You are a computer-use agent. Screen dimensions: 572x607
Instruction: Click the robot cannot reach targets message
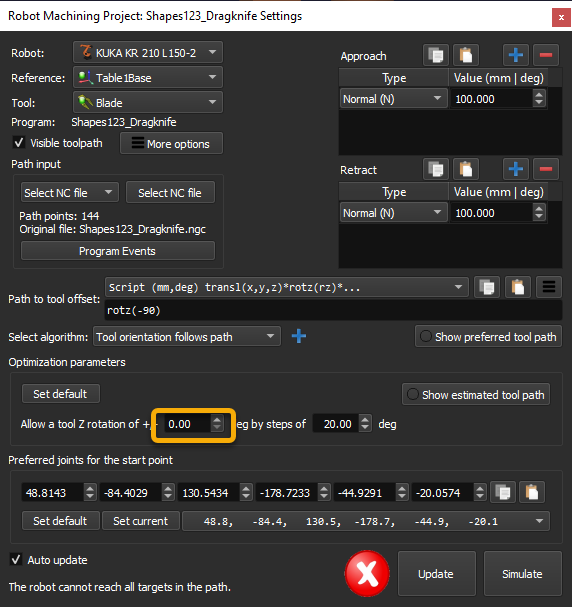120,587
